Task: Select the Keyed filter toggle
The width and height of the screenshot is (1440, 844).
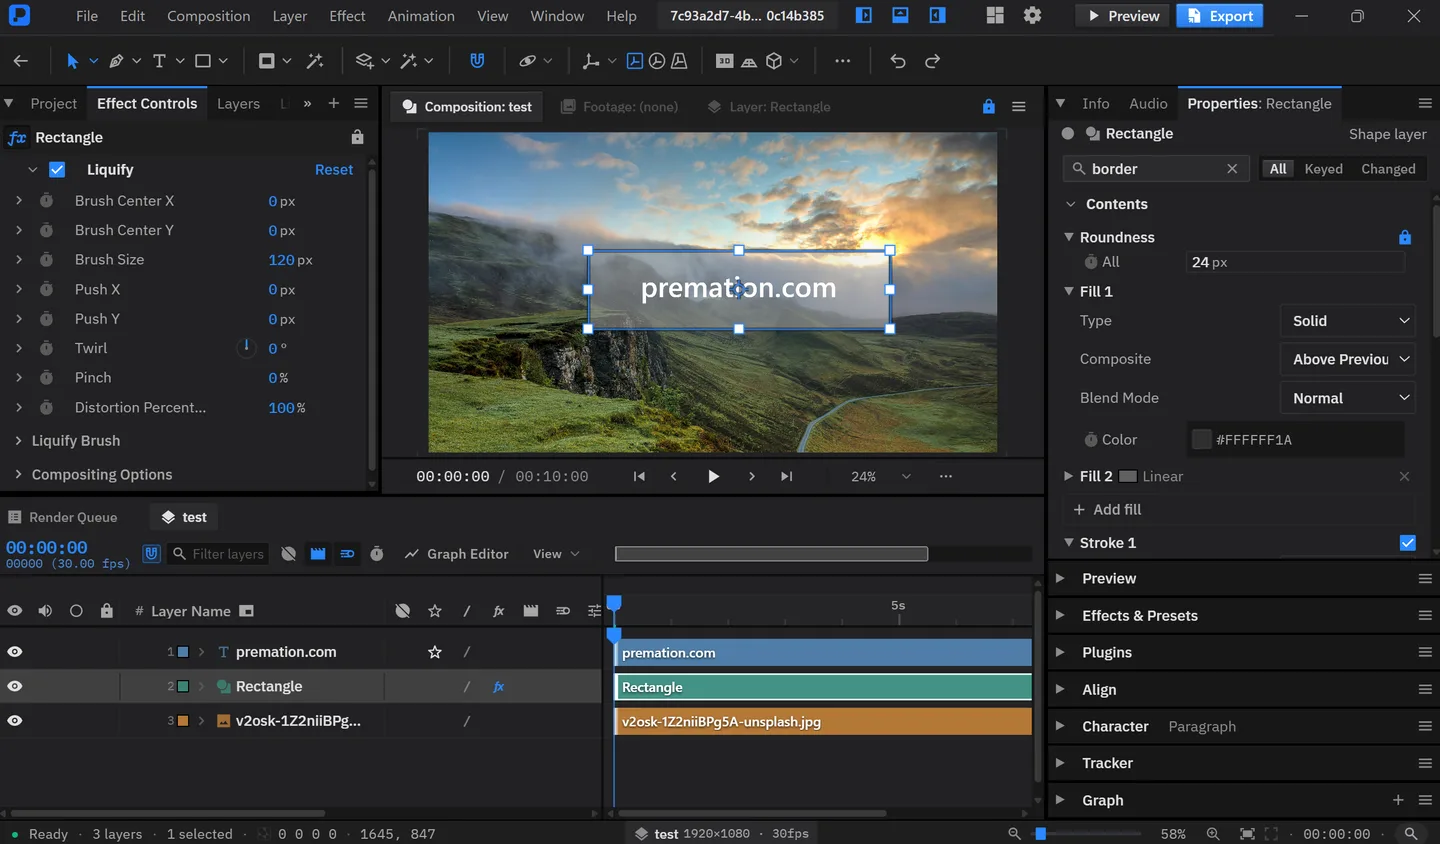Action: tap(1323, 169)
